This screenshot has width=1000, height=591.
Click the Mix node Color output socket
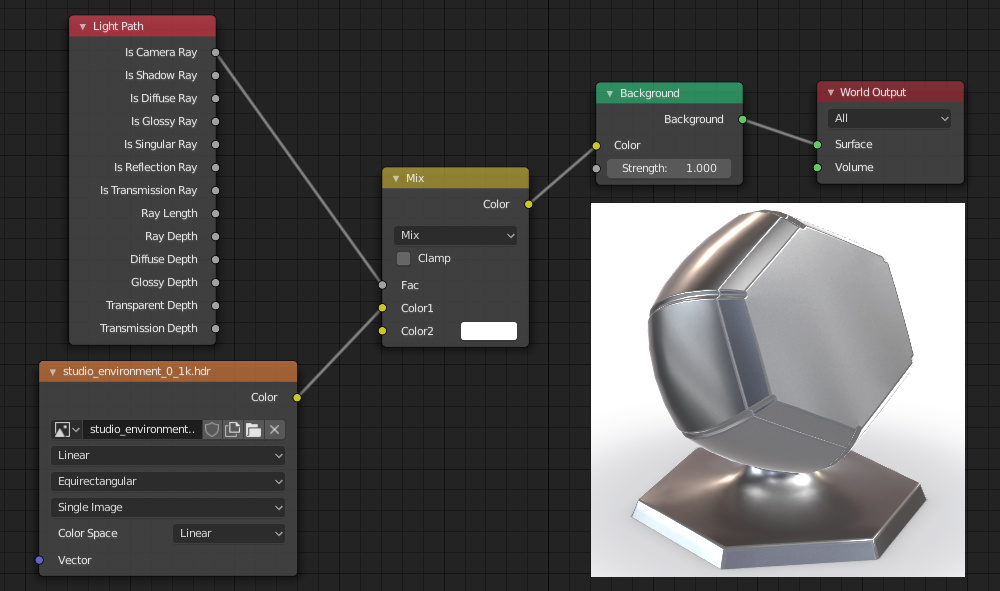(x=529, y=204)
